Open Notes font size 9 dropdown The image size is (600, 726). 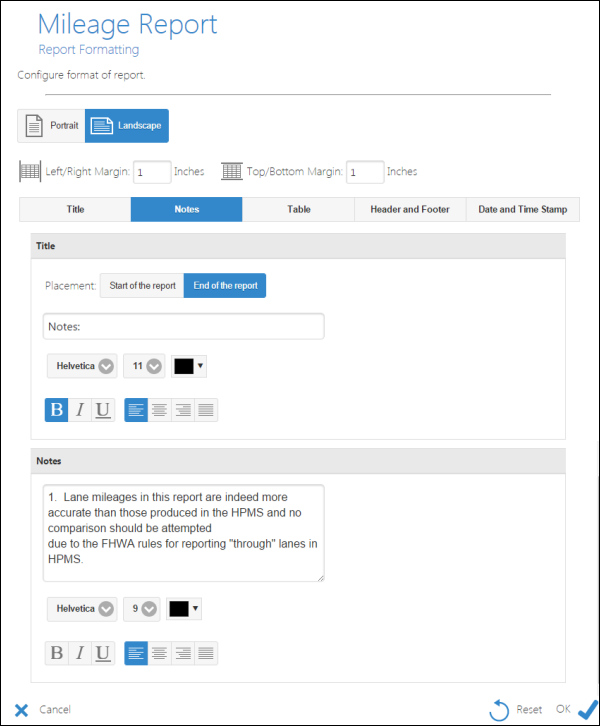(x=141, y=608)
